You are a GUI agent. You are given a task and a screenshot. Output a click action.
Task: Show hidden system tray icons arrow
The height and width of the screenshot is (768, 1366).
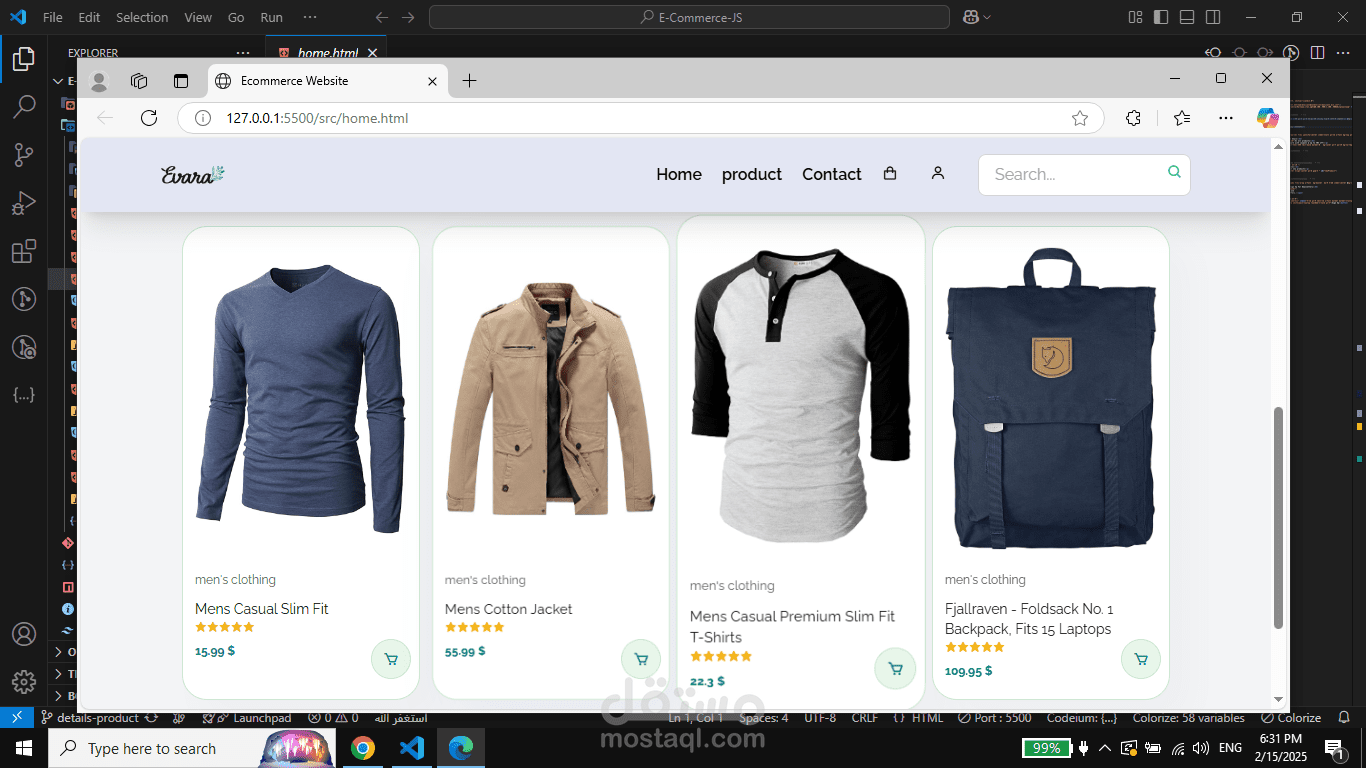point(1105,748)
